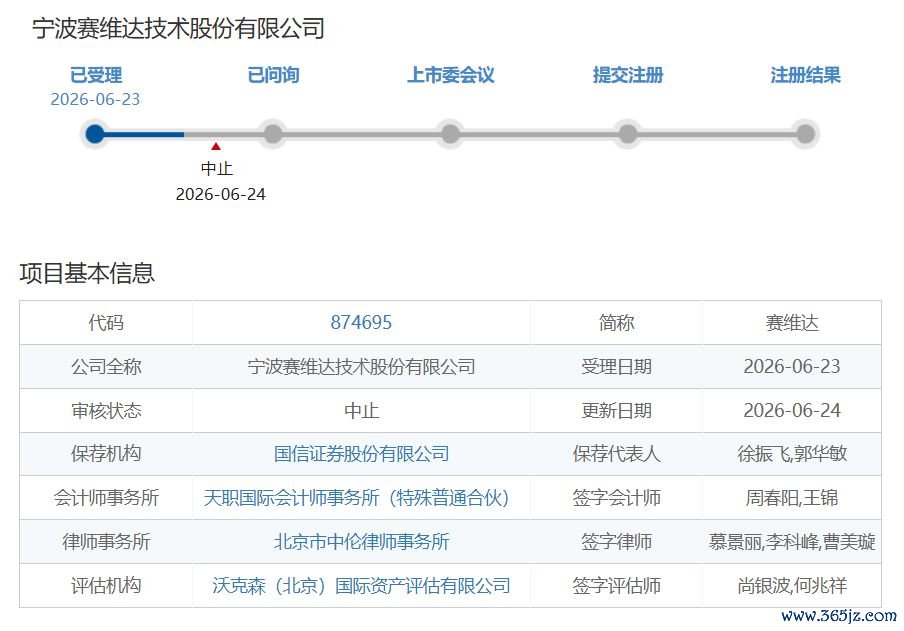Click the 项目基本信息 section heading

click(87, 273)
